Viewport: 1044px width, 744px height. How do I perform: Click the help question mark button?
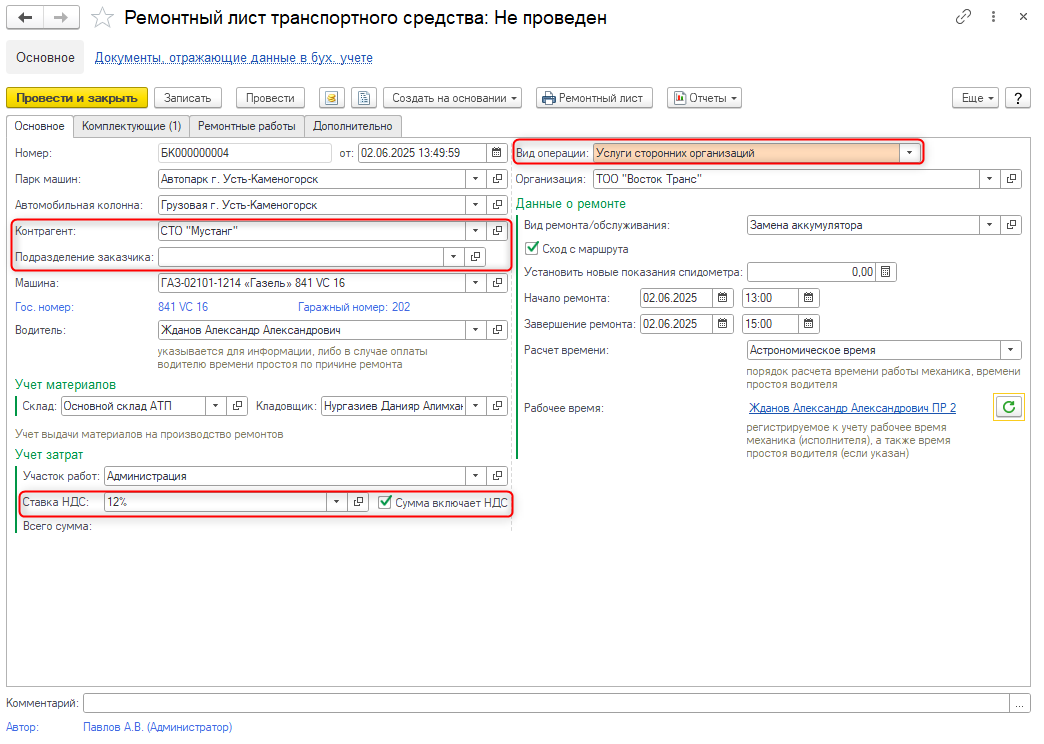(x=1018, y=98)
